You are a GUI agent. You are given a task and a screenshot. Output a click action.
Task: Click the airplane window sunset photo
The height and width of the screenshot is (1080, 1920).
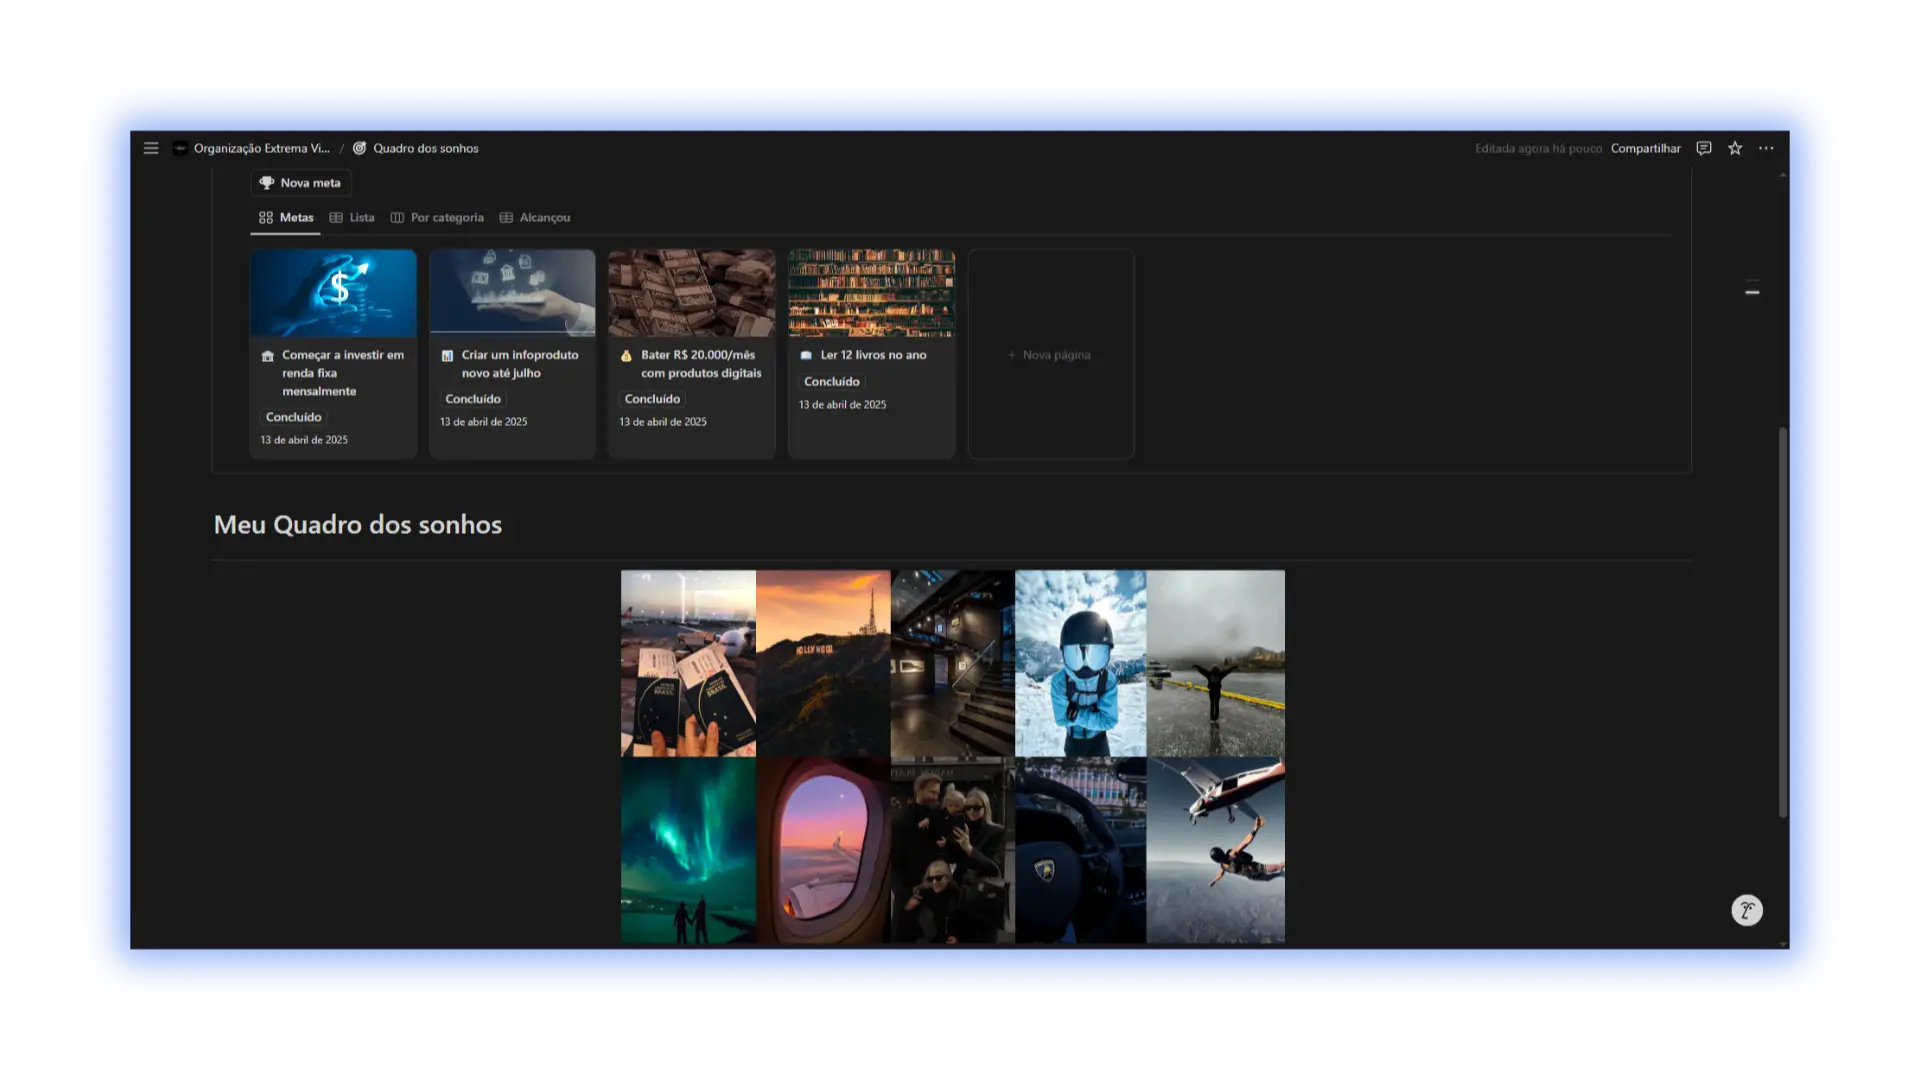point(823,850)
